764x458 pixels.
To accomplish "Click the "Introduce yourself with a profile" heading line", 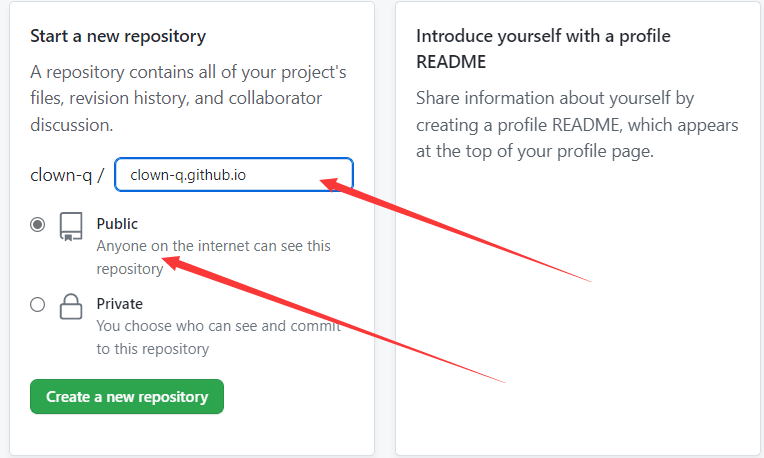I will (543, 36).
